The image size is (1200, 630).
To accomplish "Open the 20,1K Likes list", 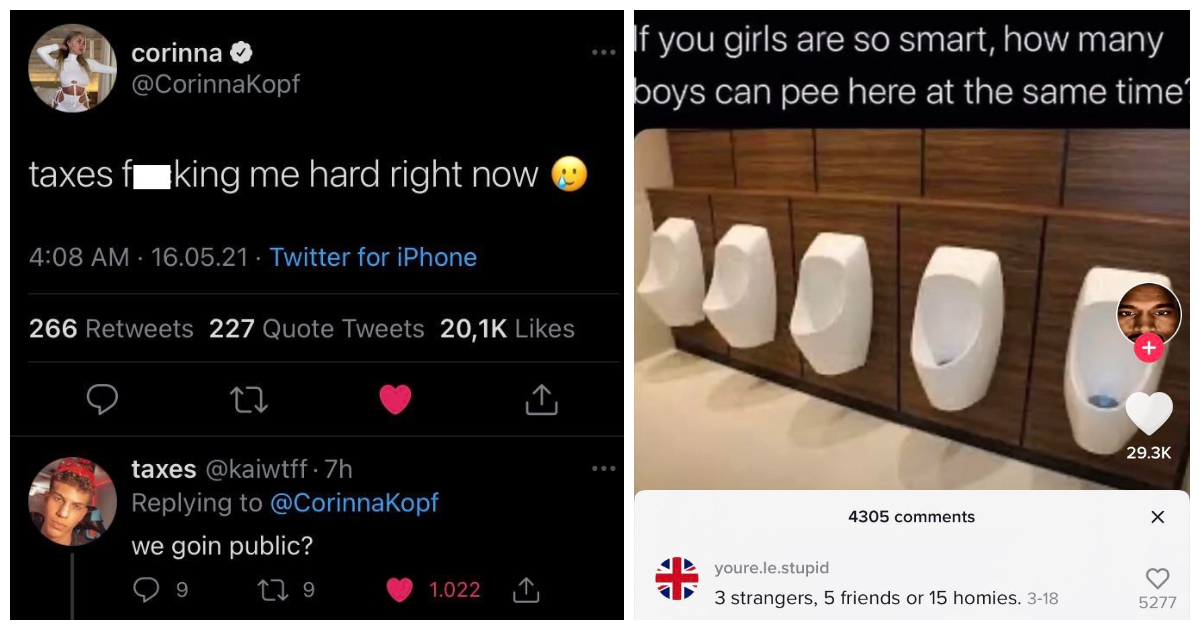I will point(506,328).
